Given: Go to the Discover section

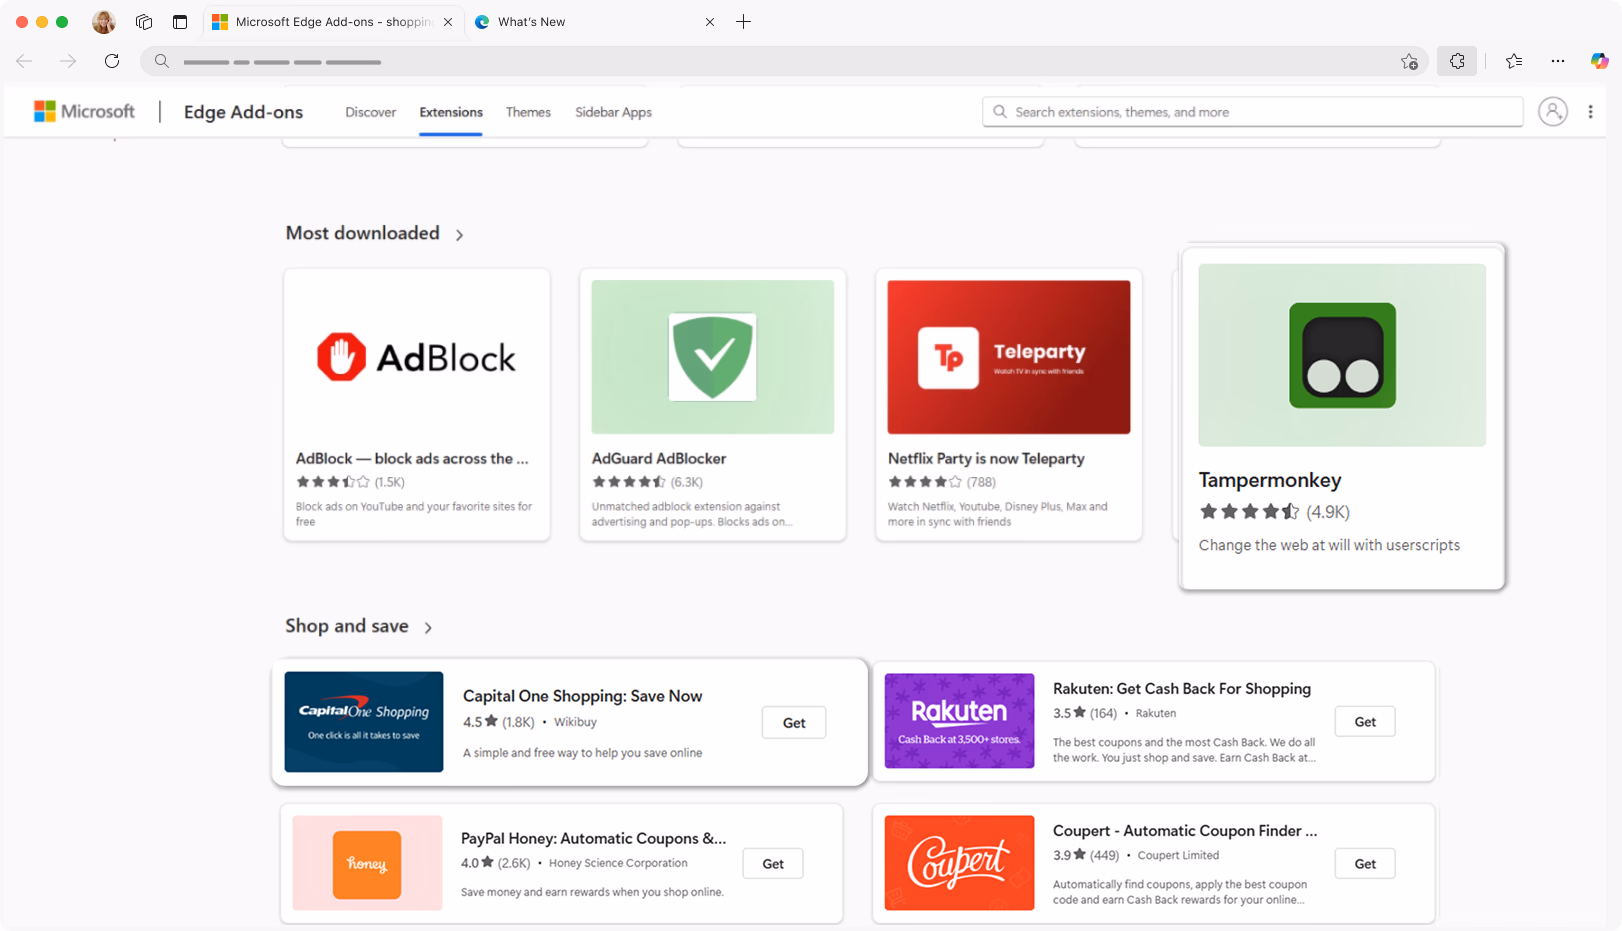Looking at the screenshot, I should click(371, 112).
